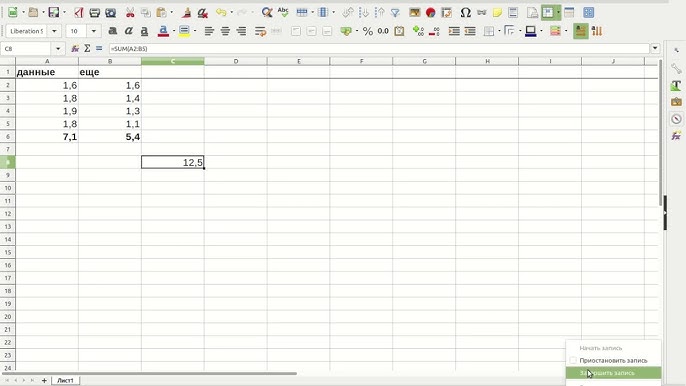The image size is (686, 386).
Task: Click the Paste clipboard icon
Action: click(161, 13)
